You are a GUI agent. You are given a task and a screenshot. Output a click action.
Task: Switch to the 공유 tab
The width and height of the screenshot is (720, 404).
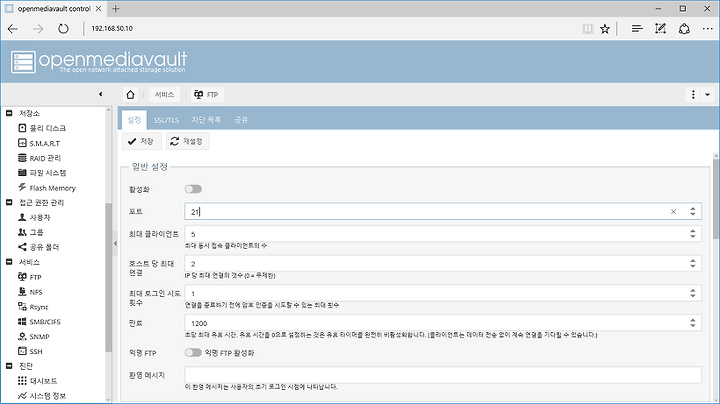point(241,120)
